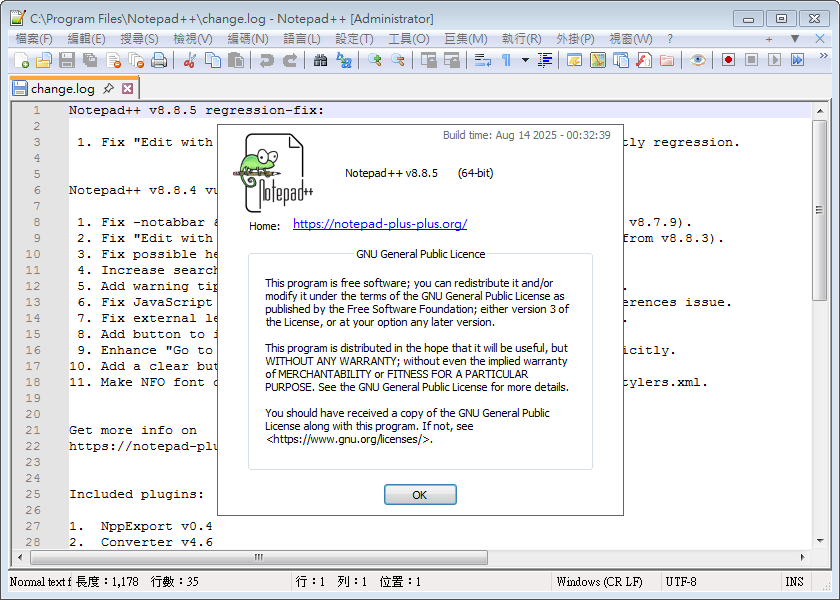Click the Notepad++ chameleon logo

(273, 173)
